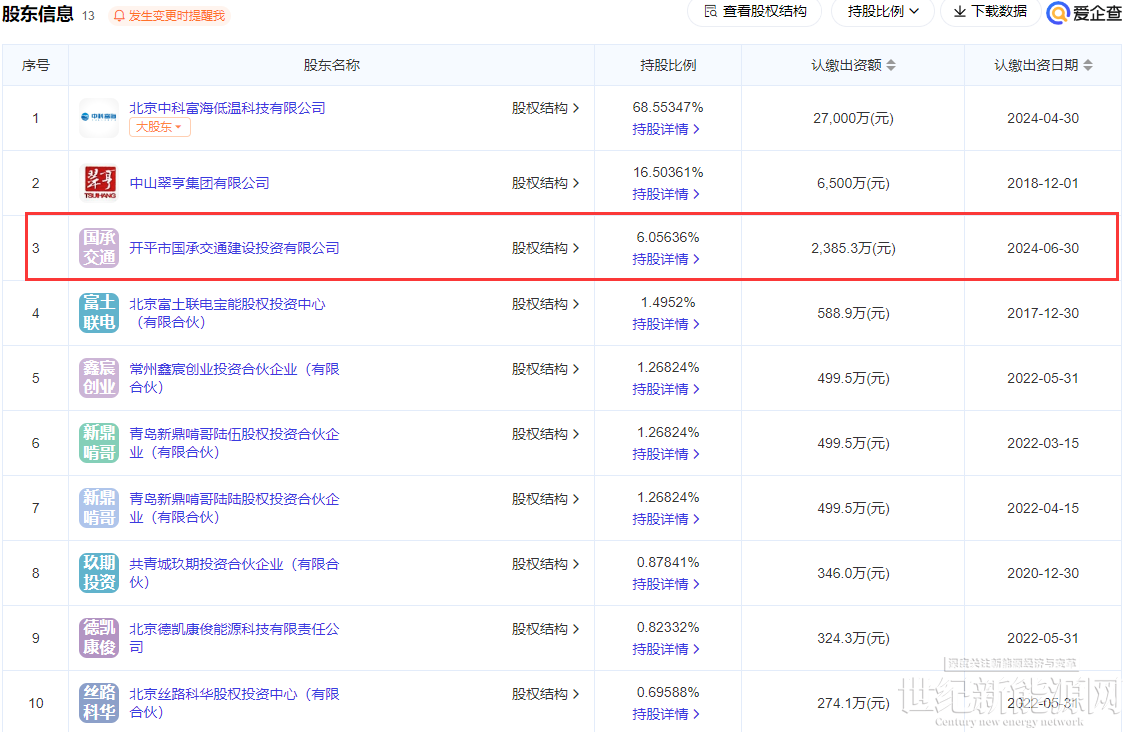Click the 玖期投资 logo icon

pyautogui.click(x=99, y=573)
